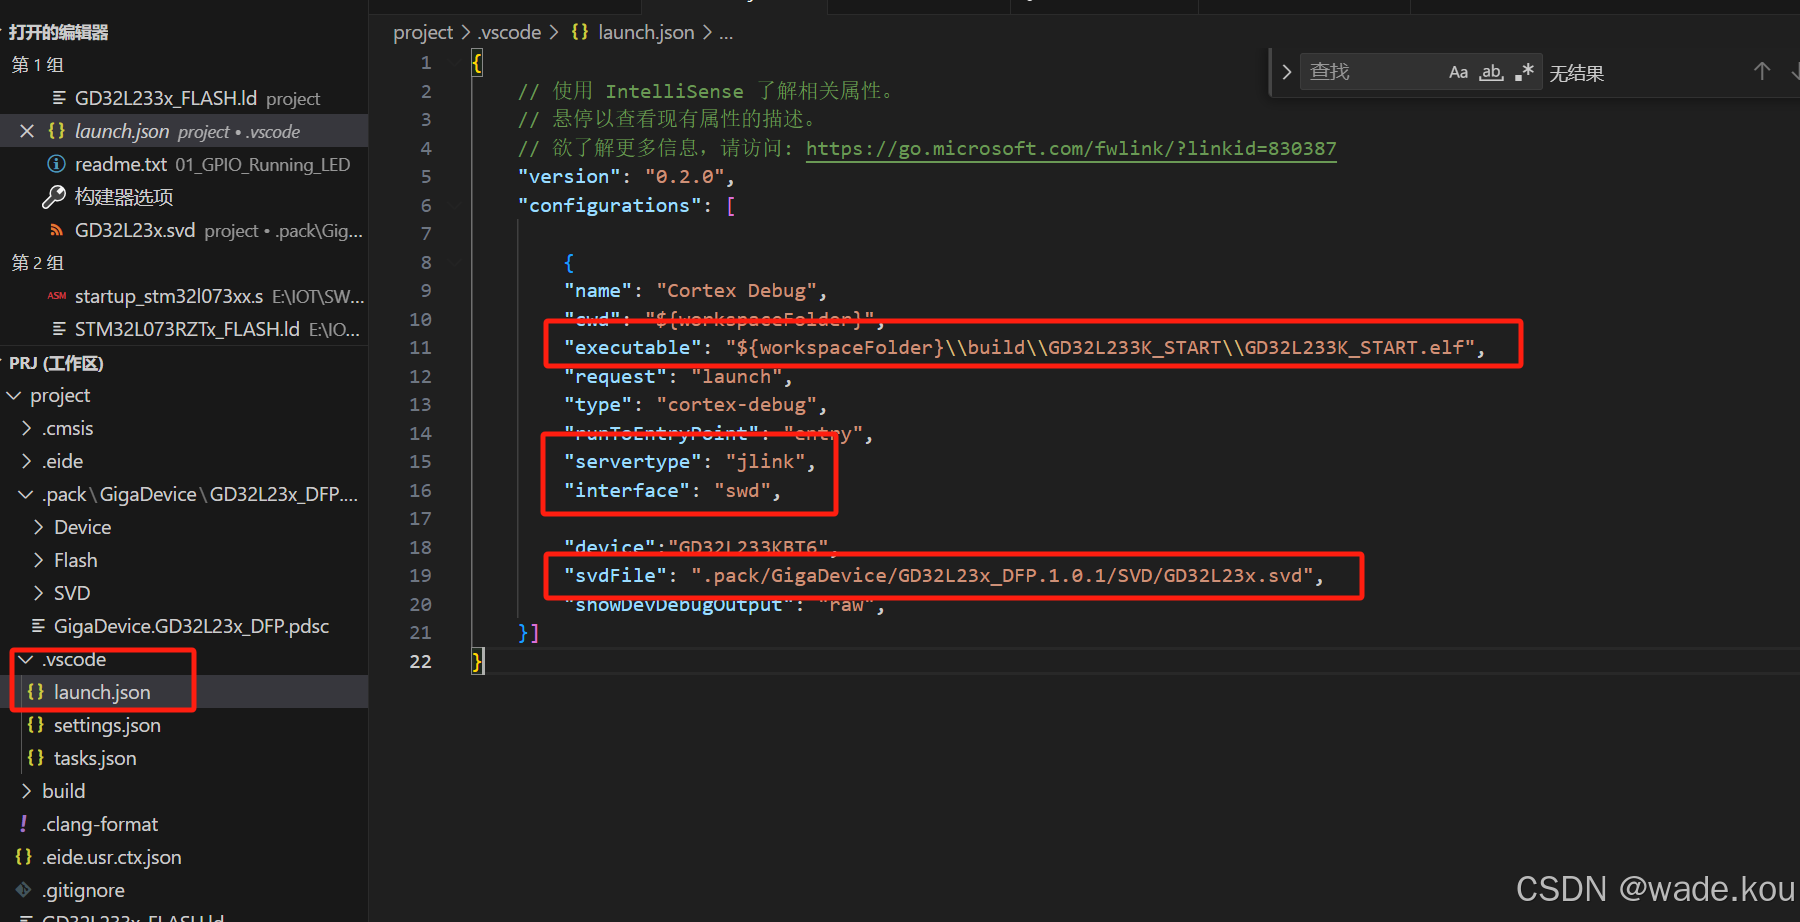
Task: Click line number 22 in the gutter
Action: 420,662
